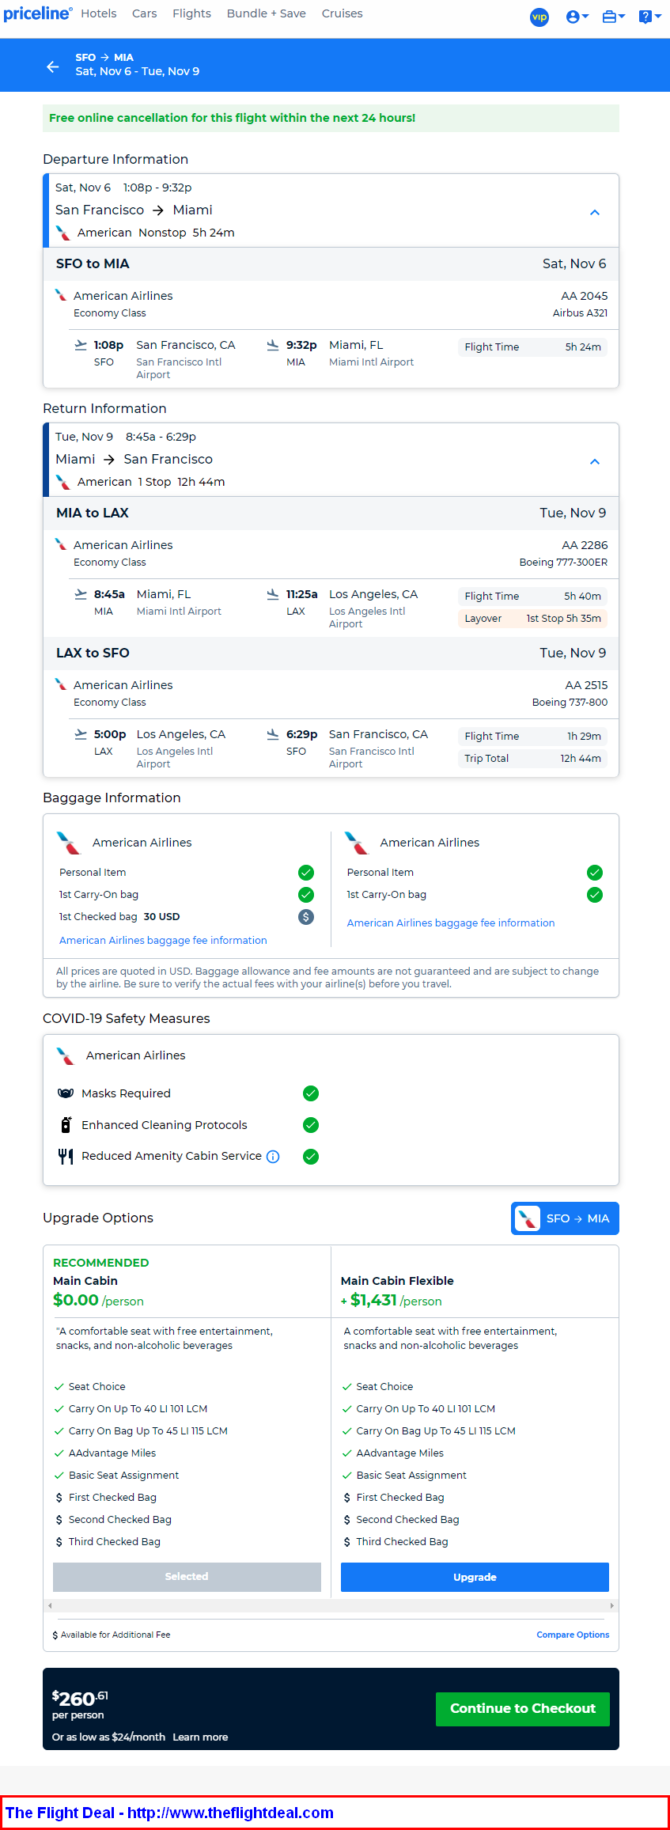The width and height of the screenshot is (670, 1830).
Task: Click the left baggage card American Airlines logo
Action: coord(69,843)
